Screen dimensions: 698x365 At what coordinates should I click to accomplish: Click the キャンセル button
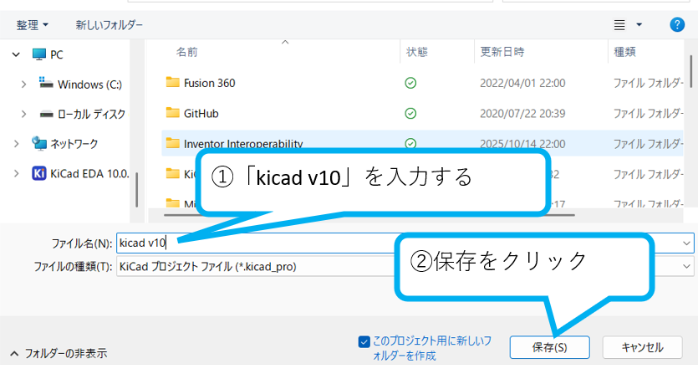(642, 347)
